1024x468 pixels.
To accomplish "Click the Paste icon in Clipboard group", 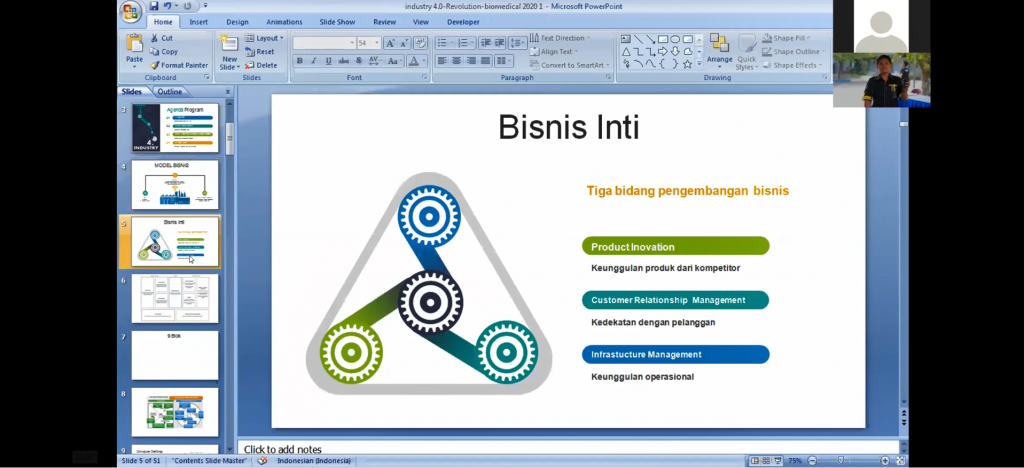I will tap(134, 46).
